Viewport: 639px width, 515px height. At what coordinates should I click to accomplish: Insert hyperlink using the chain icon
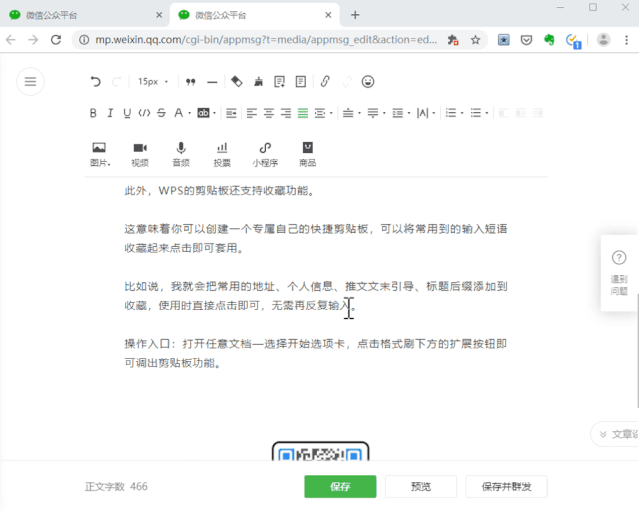(325, 81)
